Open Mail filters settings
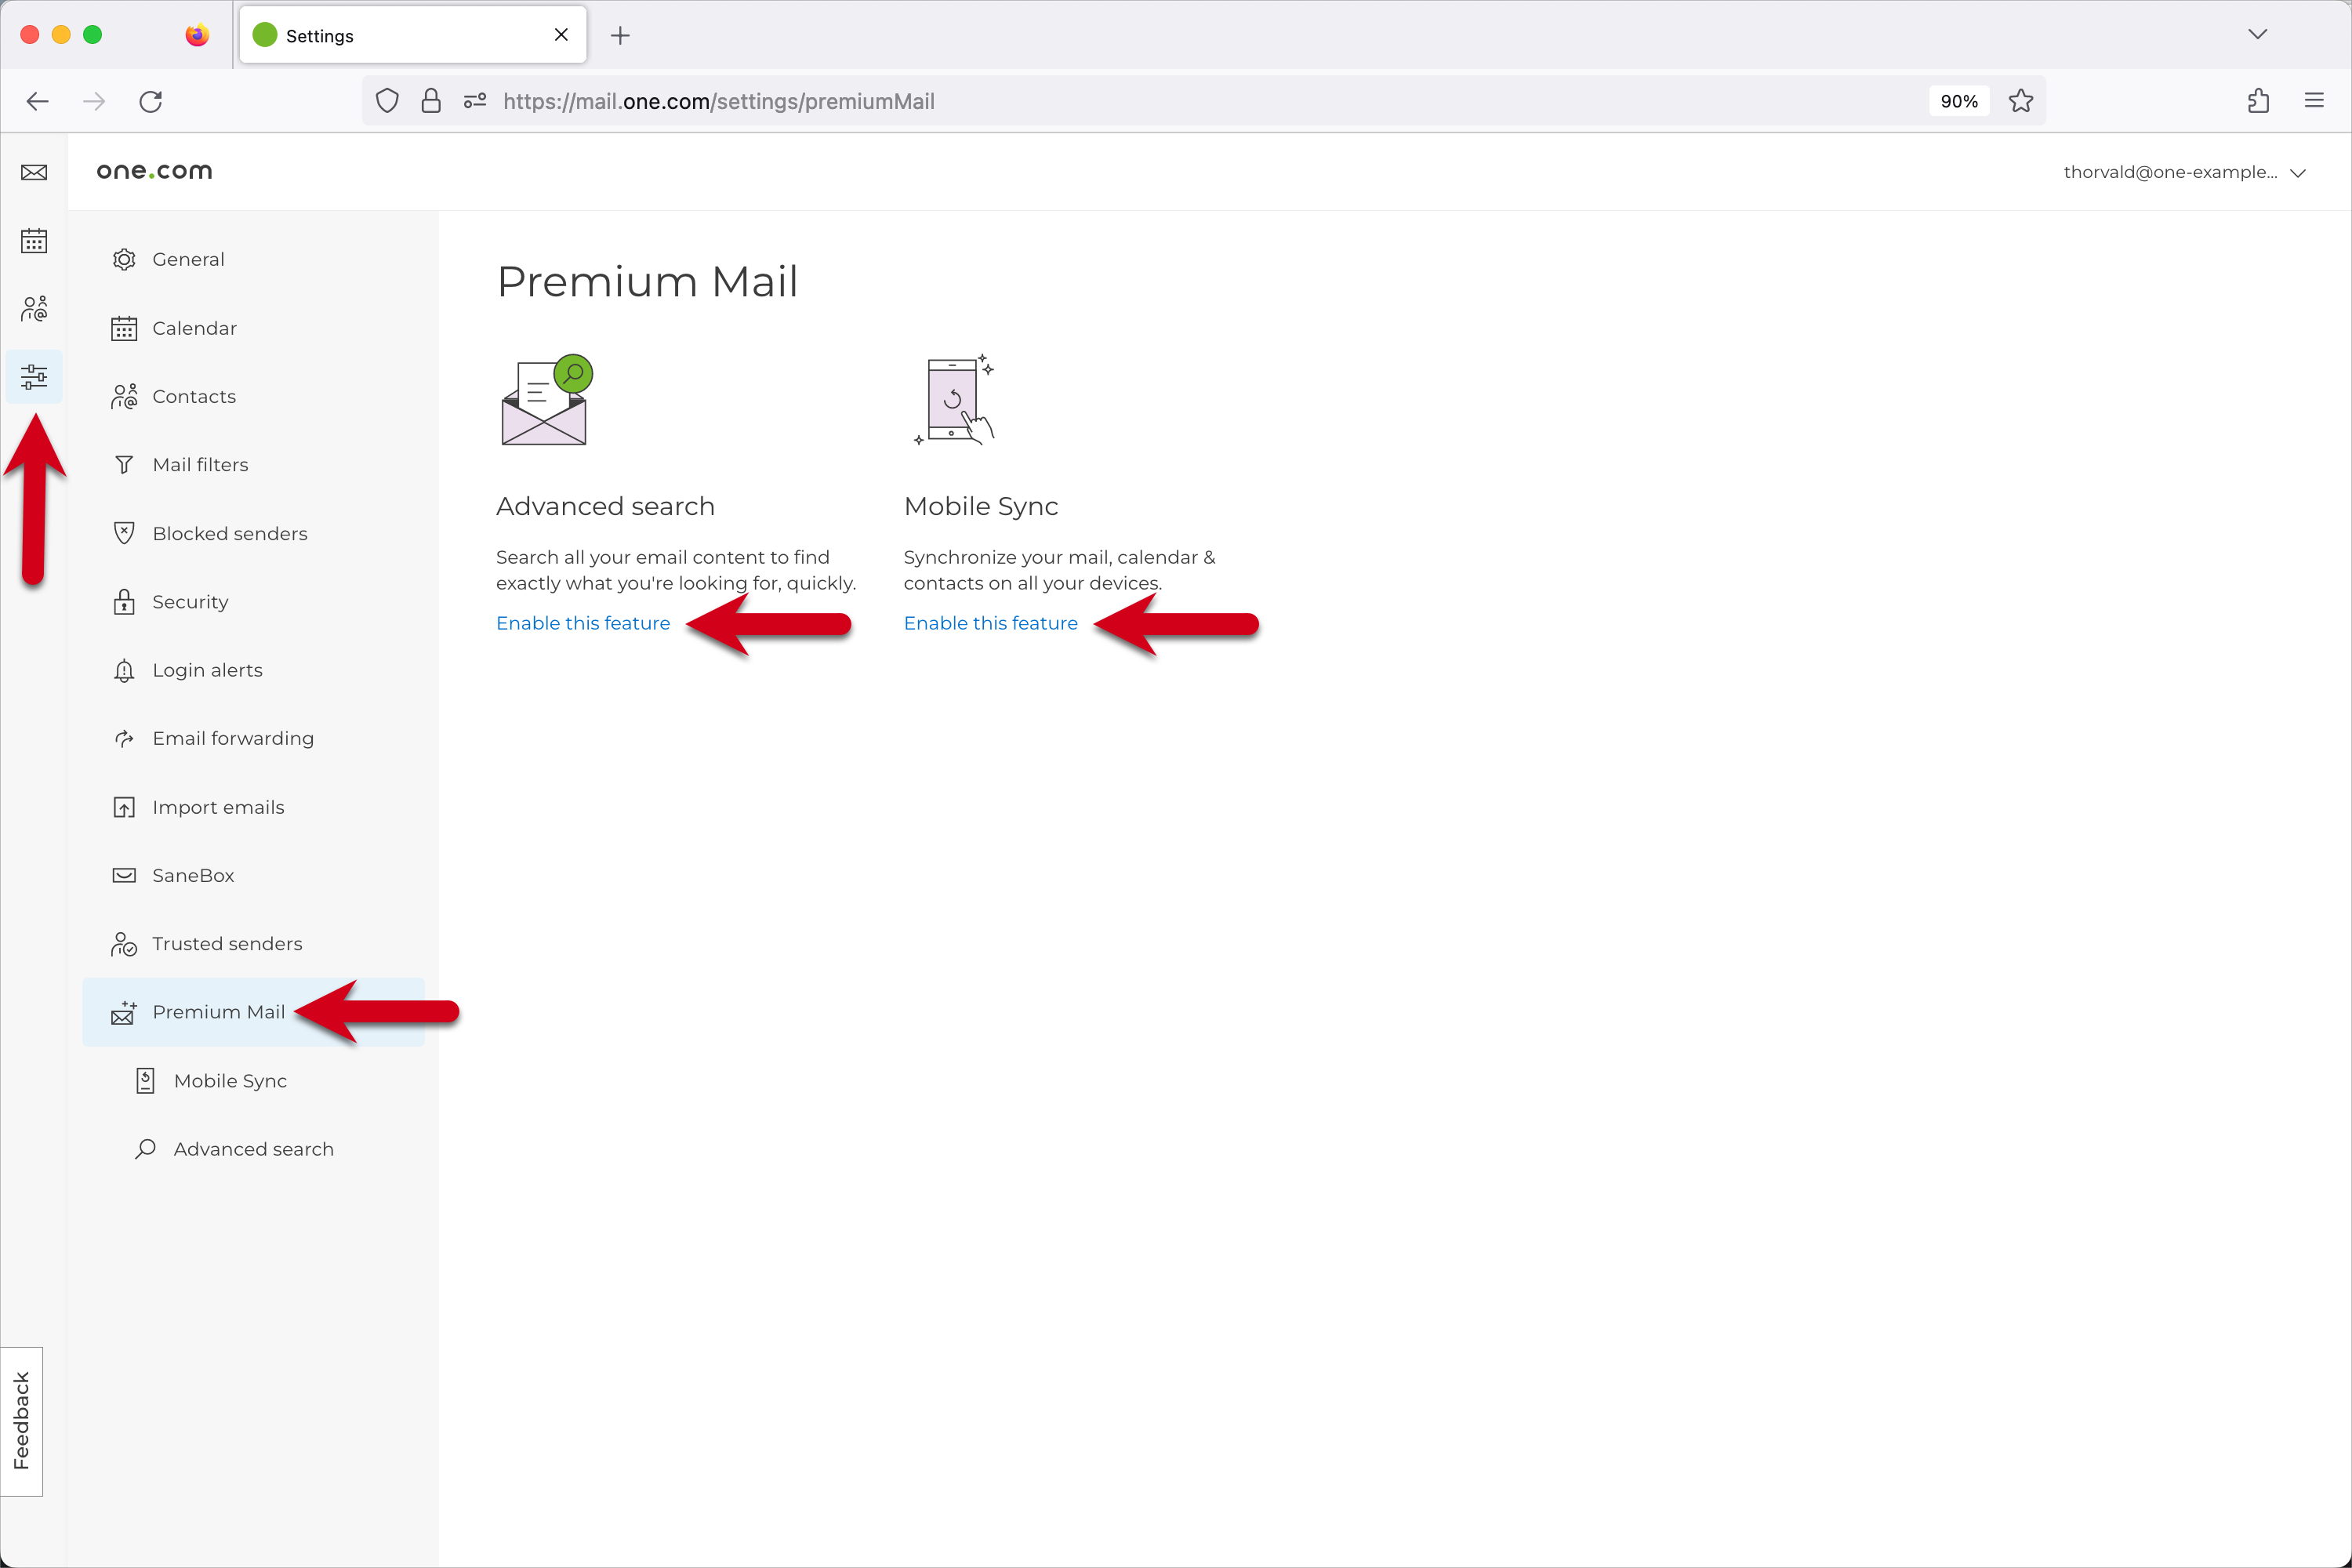2352x1568 pixels. [x=200, y=464]
